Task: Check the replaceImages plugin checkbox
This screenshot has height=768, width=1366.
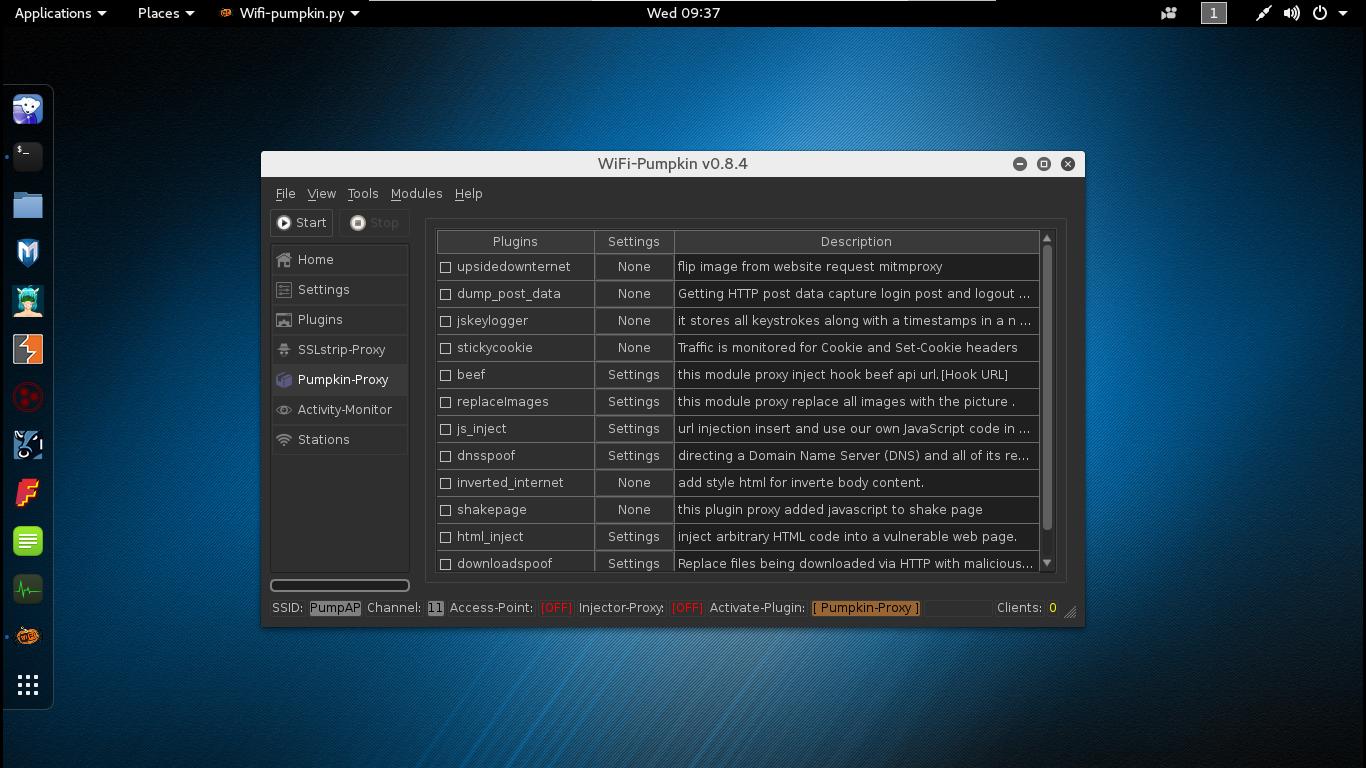Action: click(446, 402)
